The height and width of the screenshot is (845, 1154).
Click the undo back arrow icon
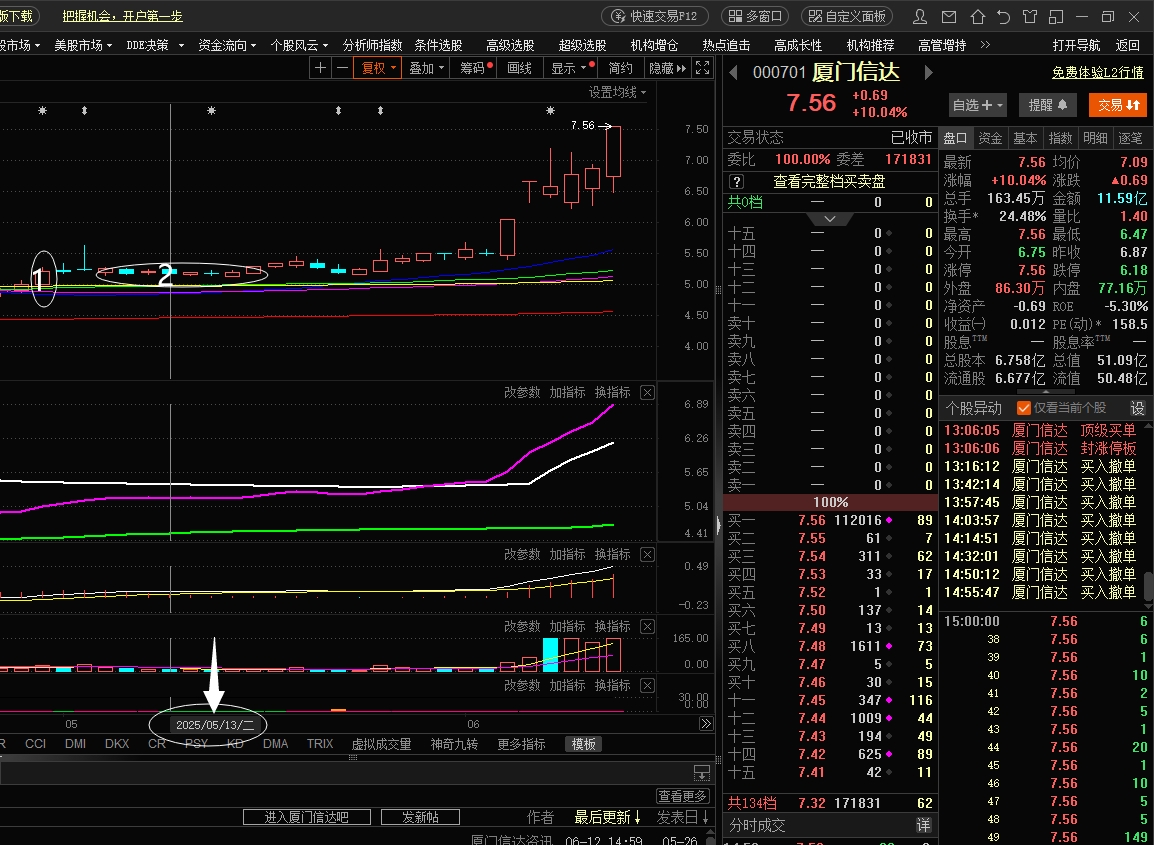(x=1004, y=16)
